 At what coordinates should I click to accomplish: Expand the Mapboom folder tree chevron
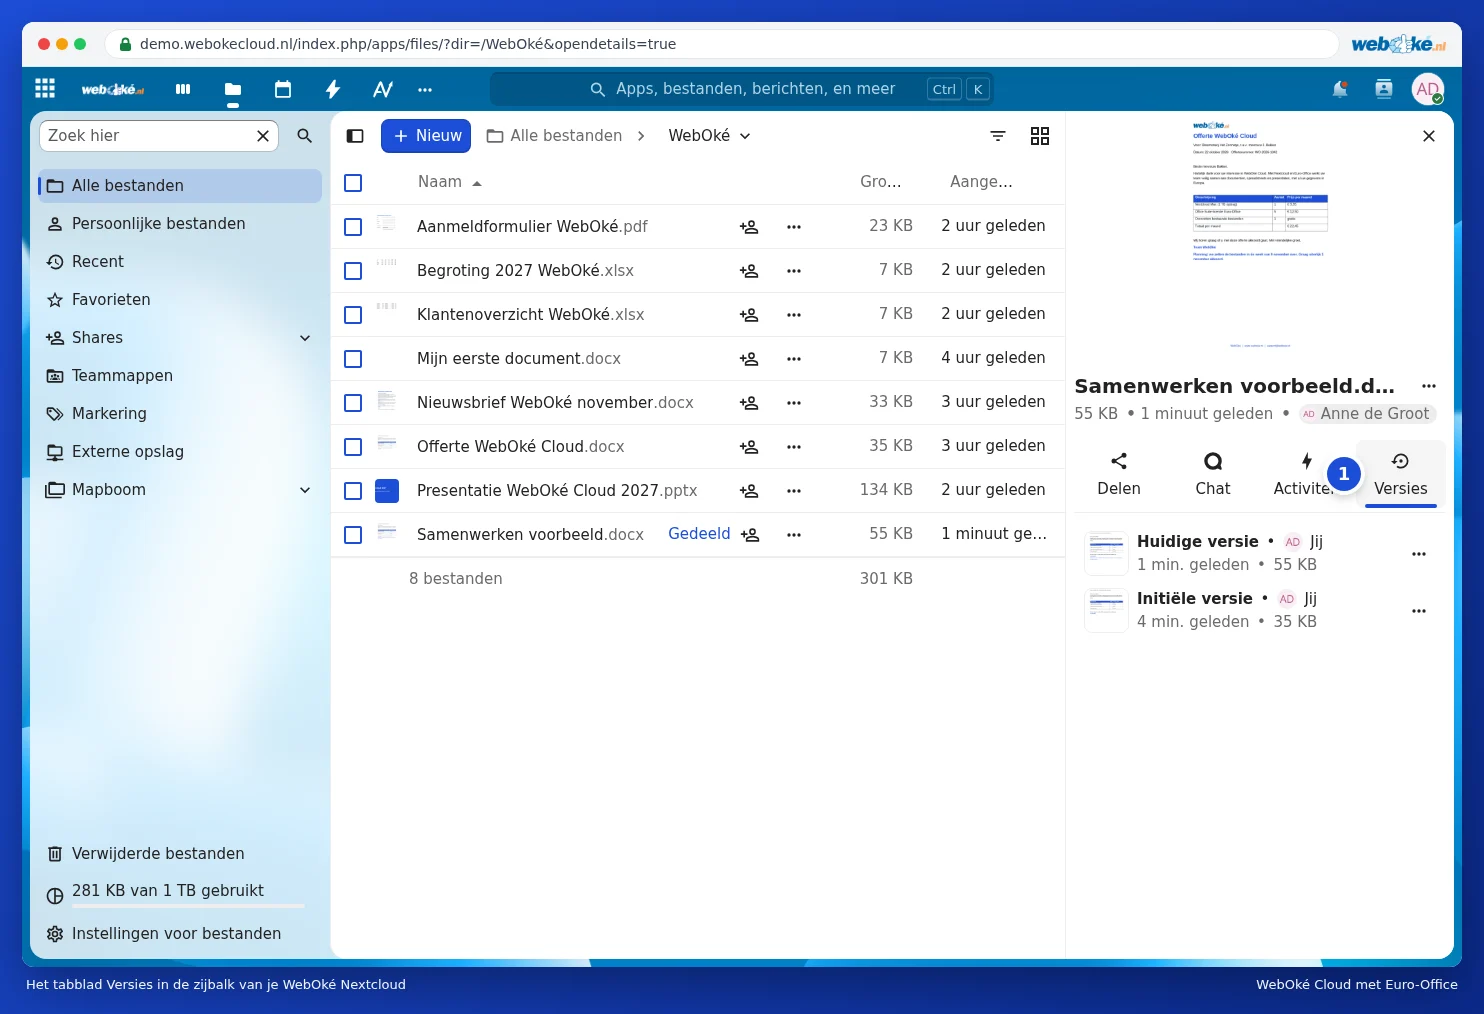click(x=305, y=490)
